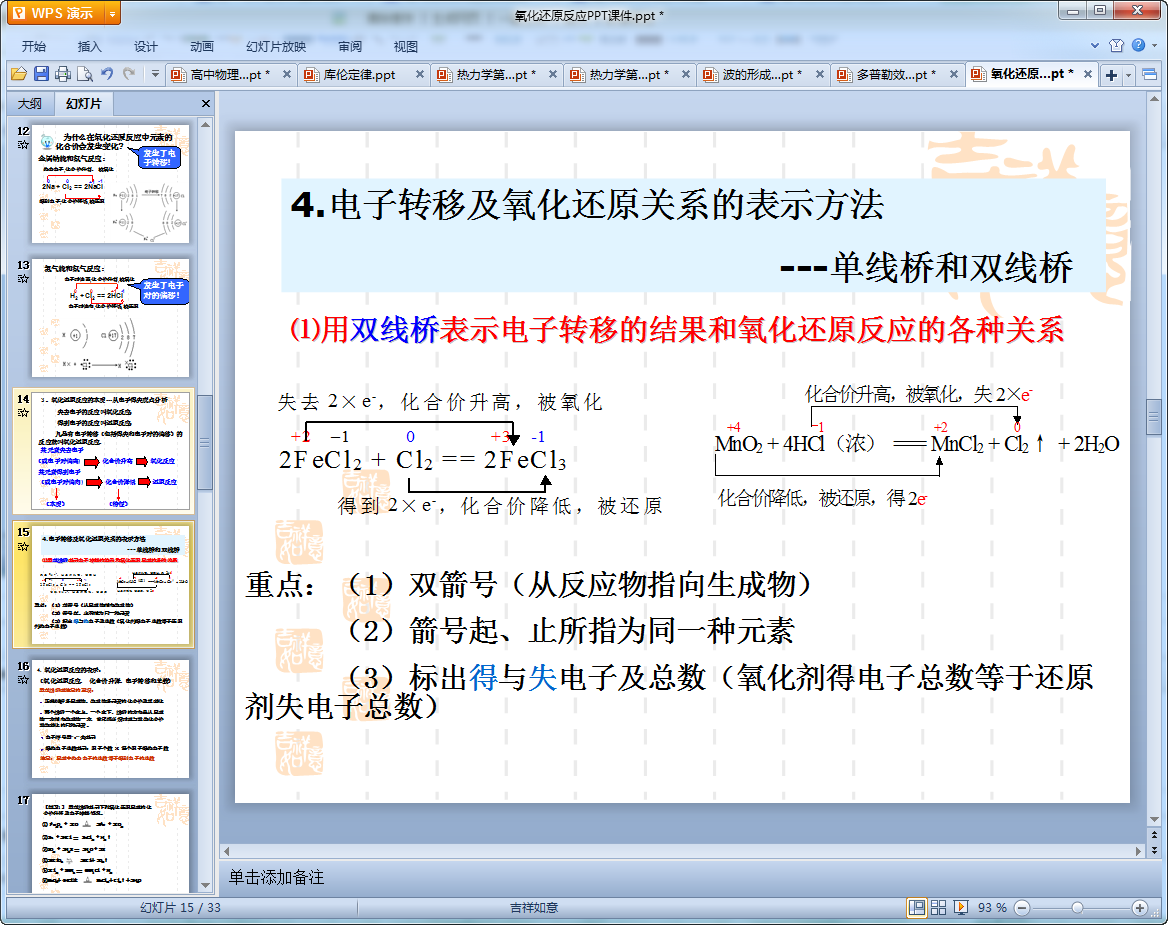Select slide 16 thumbnail

point(110,718)
